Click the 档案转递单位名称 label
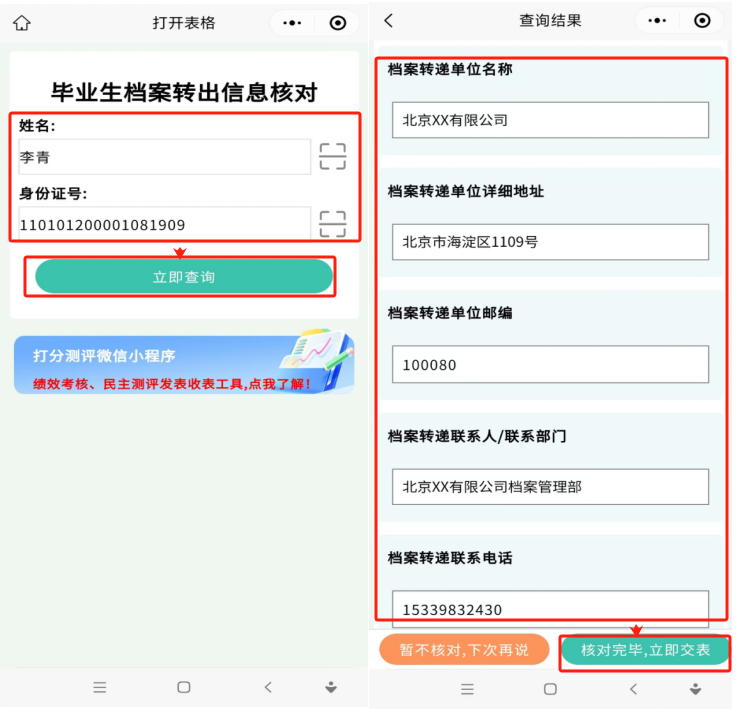 [x=450, y=69]
